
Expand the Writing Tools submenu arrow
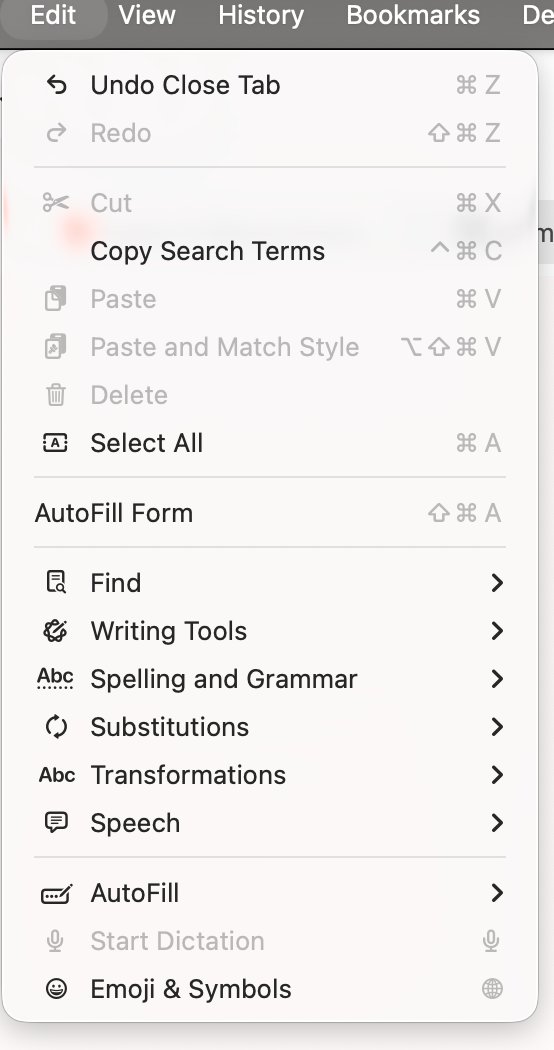pyautogui.click(x=496, y=631)
